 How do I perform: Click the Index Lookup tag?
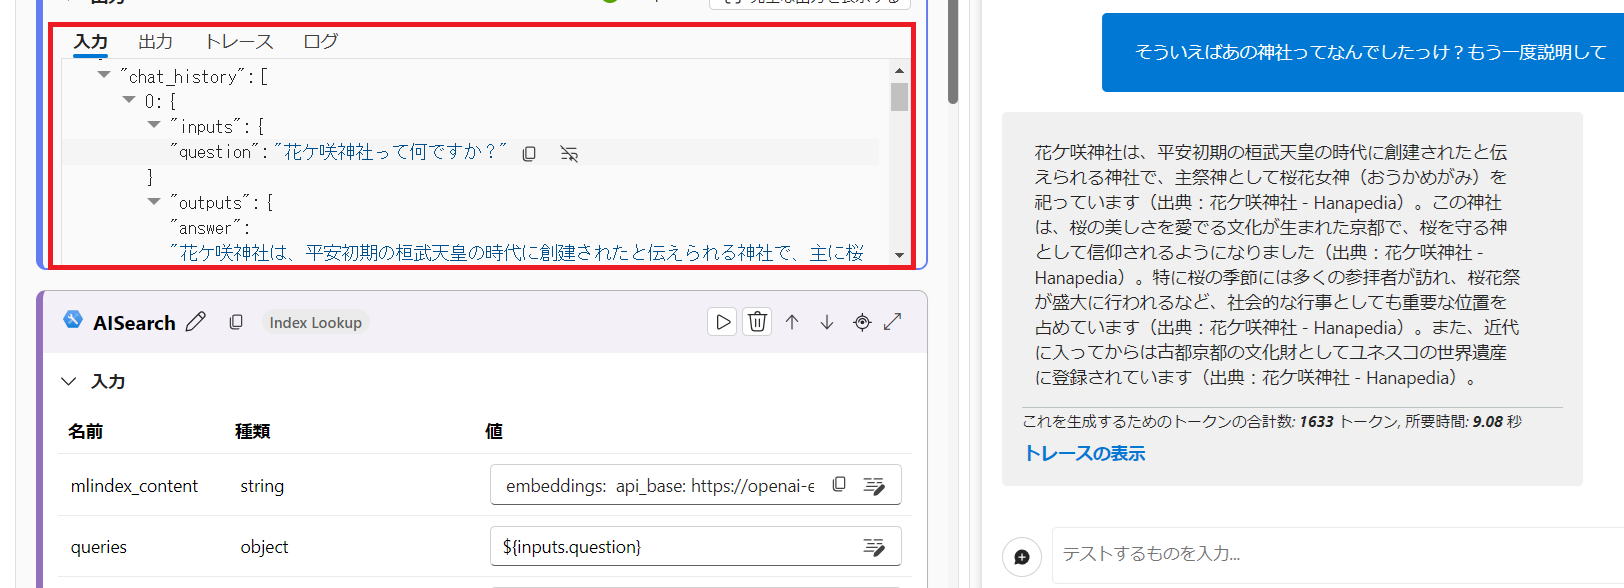point(316,322)
